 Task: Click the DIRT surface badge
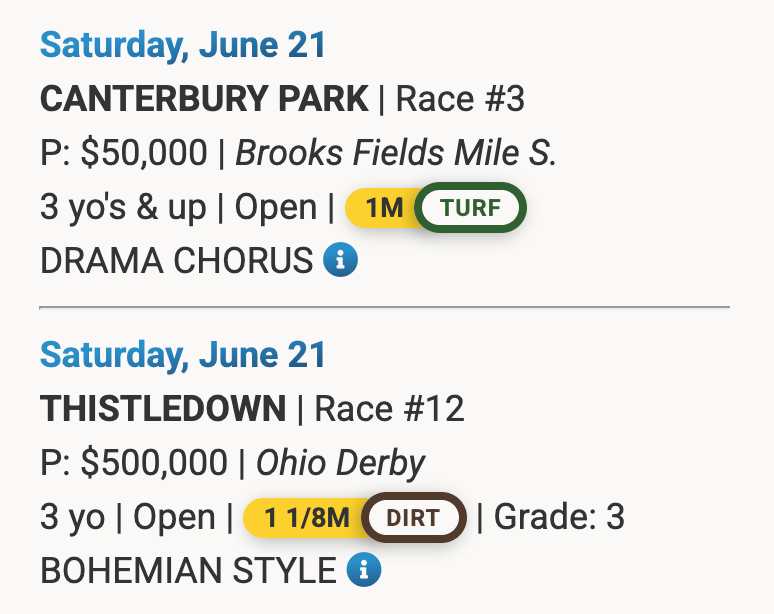point(413,518)
